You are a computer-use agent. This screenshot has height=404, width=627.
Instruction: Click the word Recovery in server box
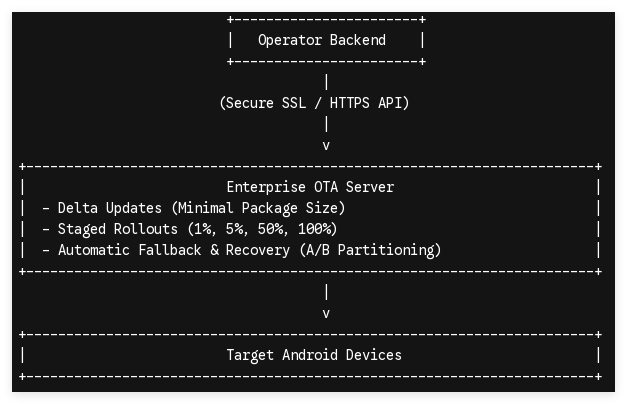(x=258, y=250)
